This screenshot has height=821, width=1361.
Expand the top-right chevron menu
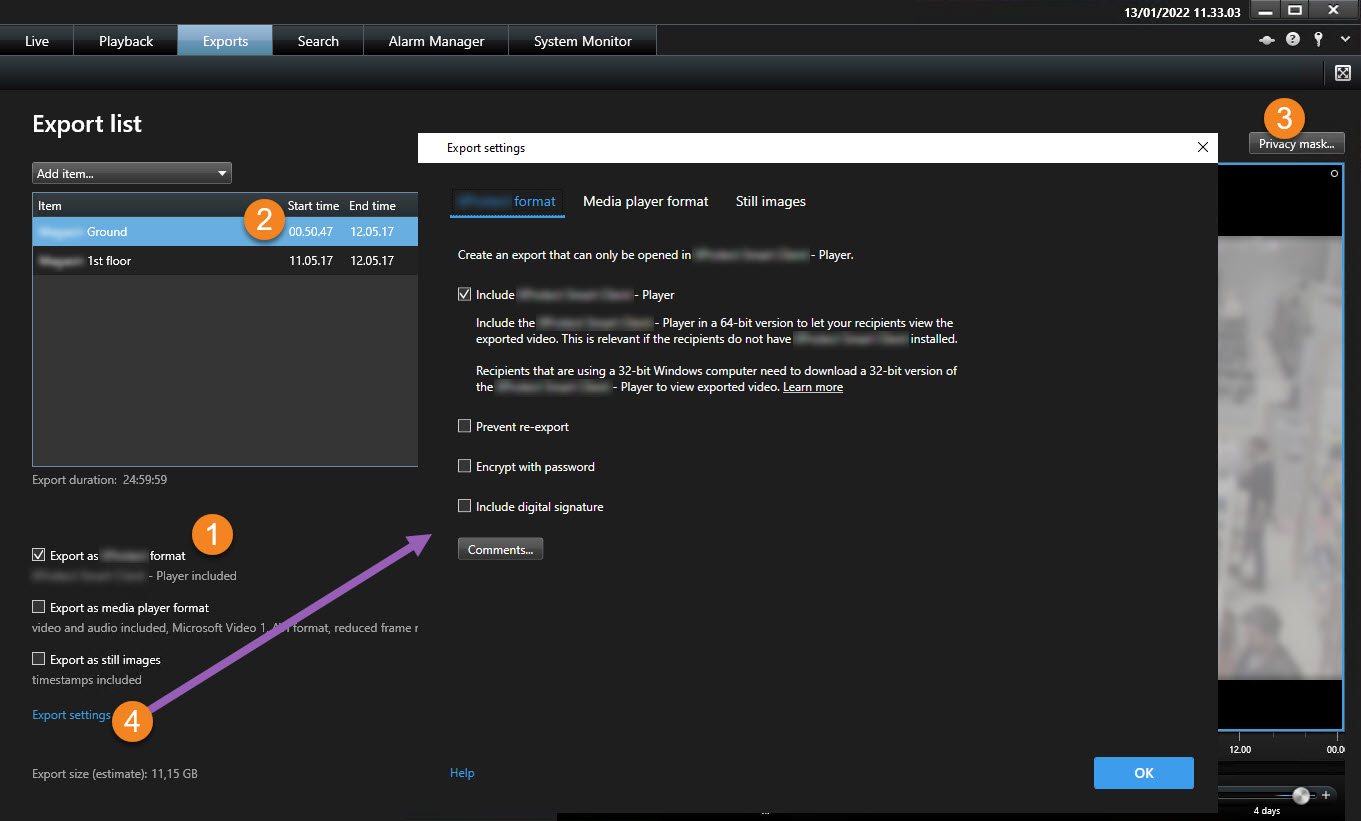tap(1345, 40)
